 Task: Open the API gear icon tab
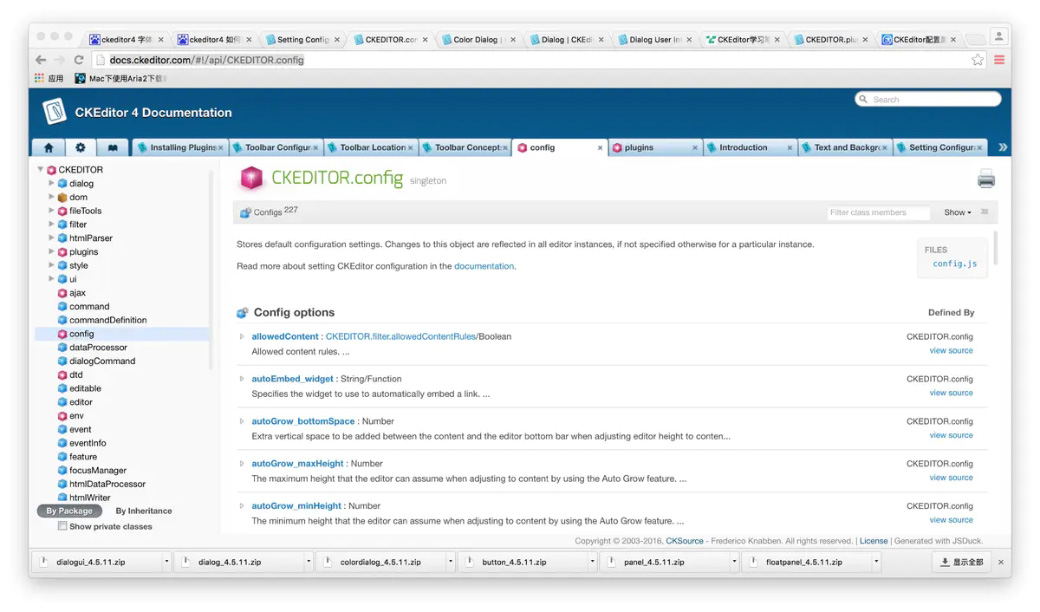(80, 147)
